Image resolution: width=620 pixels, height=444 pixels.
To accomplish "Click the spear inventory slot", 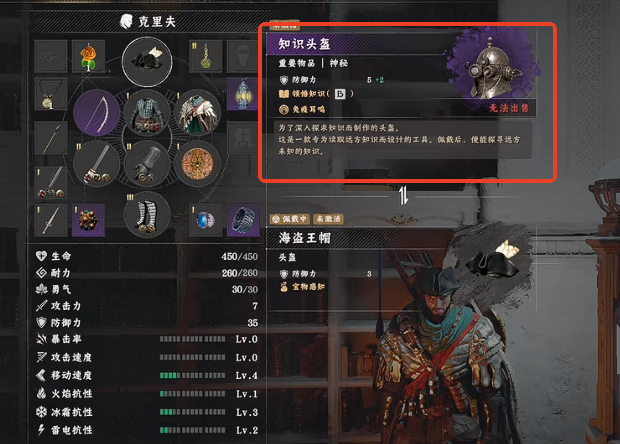I will (51, 138).
